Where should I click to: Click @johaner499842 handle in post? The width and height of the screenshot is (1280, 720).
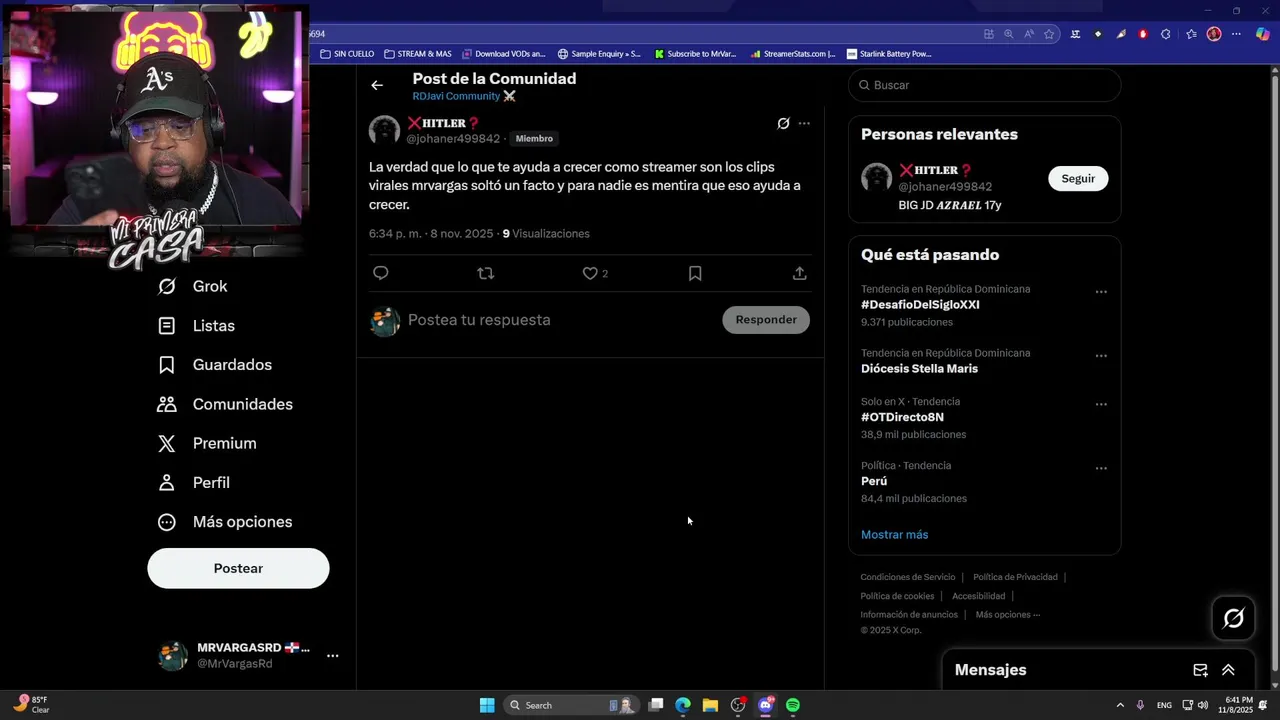453,139
